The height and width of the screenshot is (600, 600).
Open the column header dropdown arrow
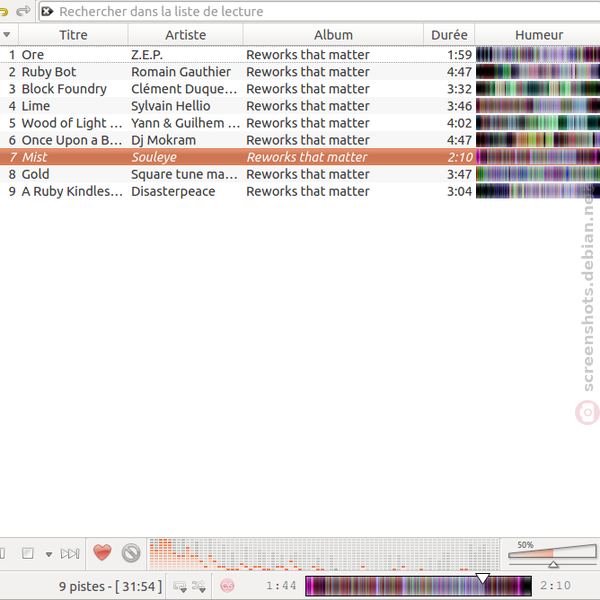[7, 35]
